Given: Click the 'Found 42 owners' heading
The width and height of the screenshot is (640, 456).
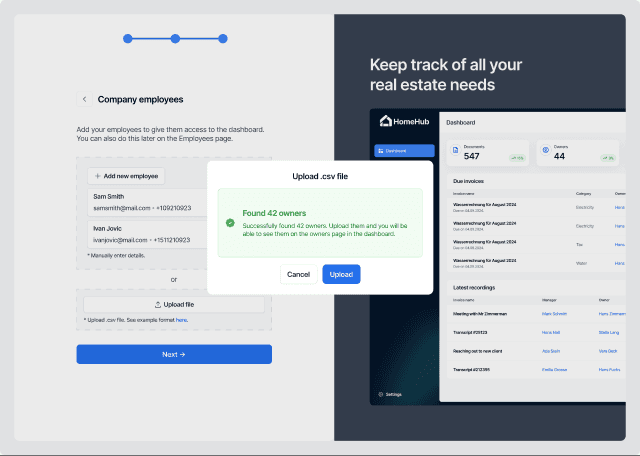Looking at the screenshot, I should tap(274, 213).
